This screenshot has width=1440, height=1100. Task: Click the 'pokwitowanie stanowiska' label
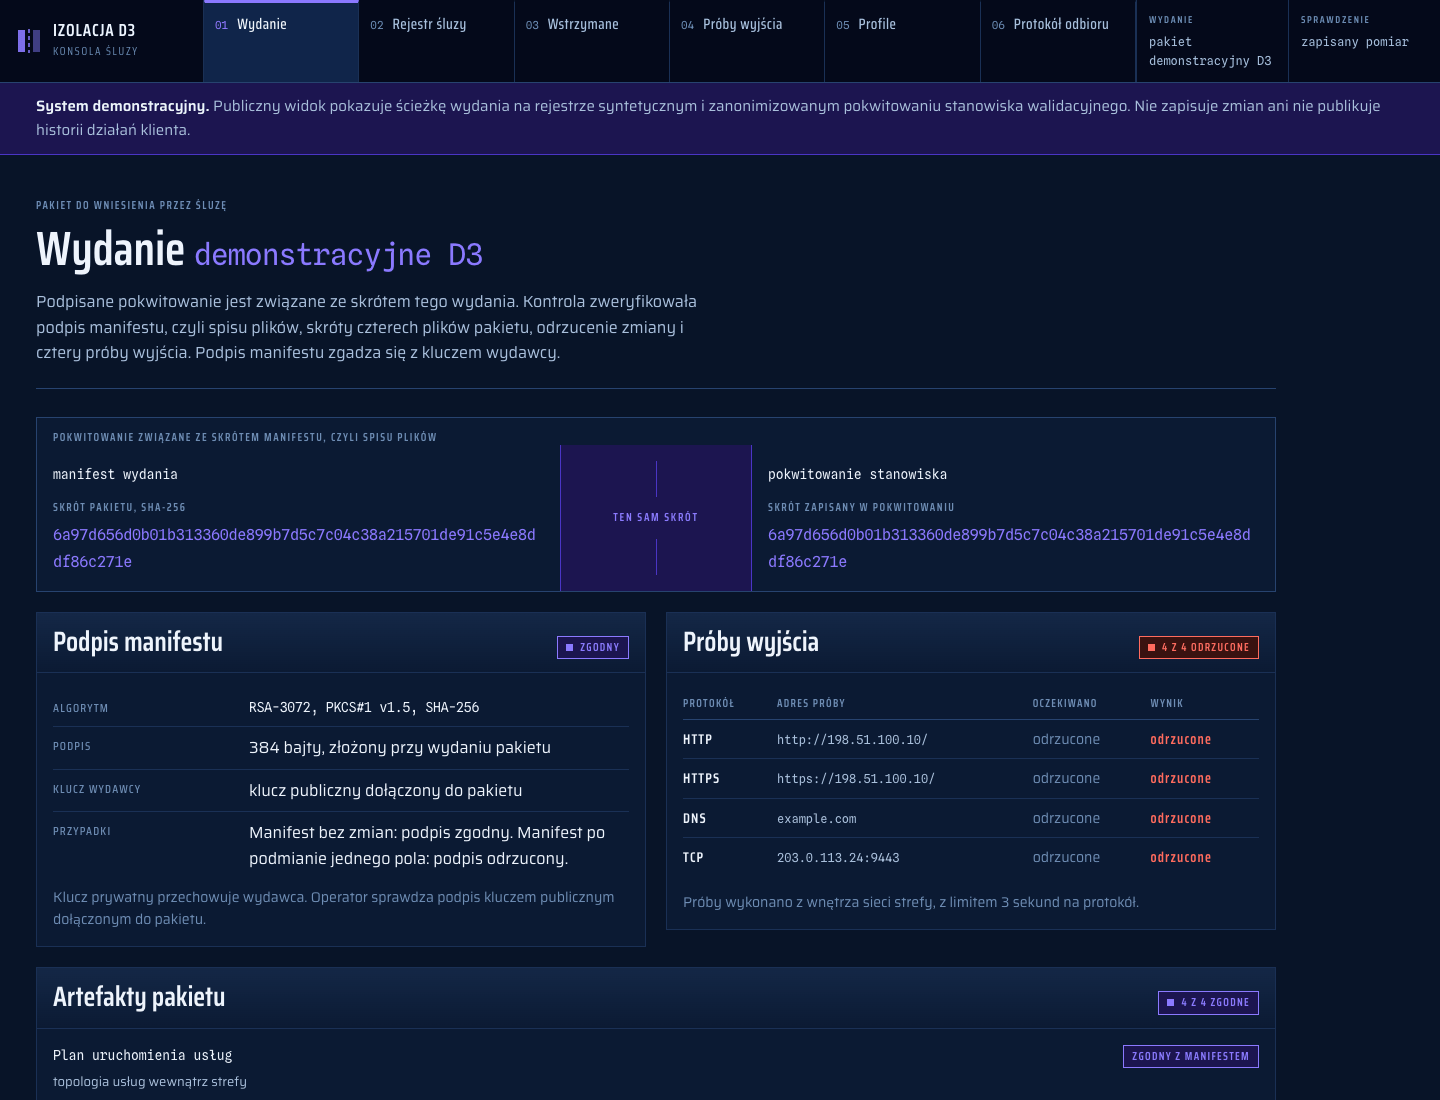(857, 475)
